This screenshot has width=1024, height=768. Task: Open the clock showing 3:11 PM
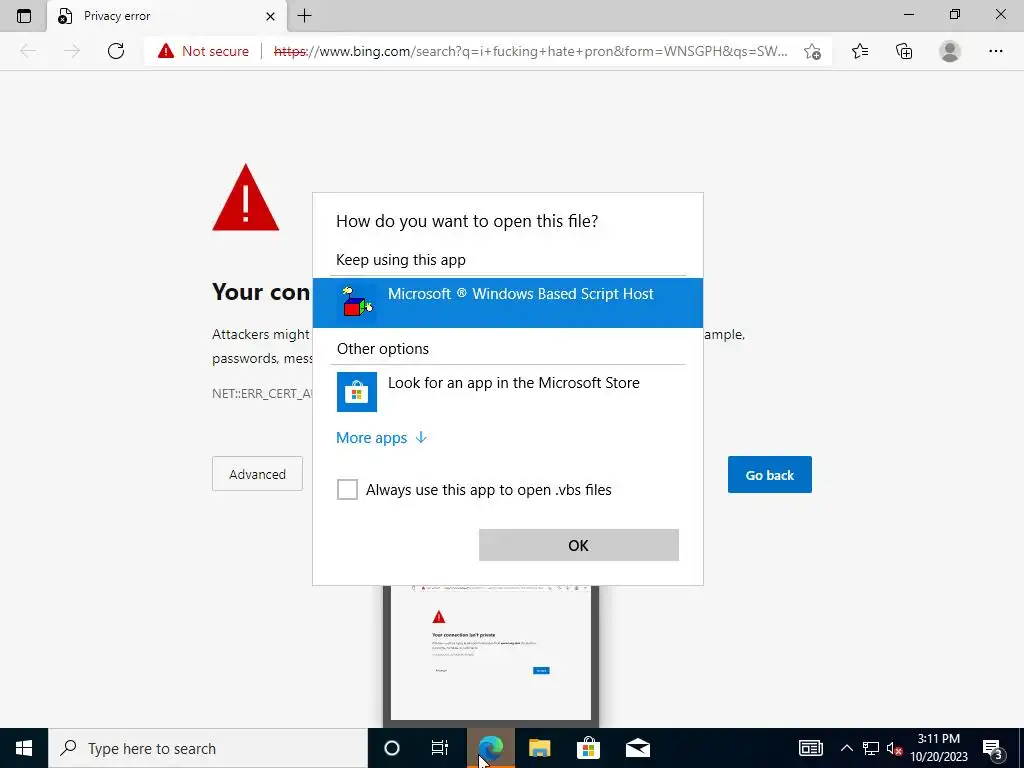pos(939,748)
